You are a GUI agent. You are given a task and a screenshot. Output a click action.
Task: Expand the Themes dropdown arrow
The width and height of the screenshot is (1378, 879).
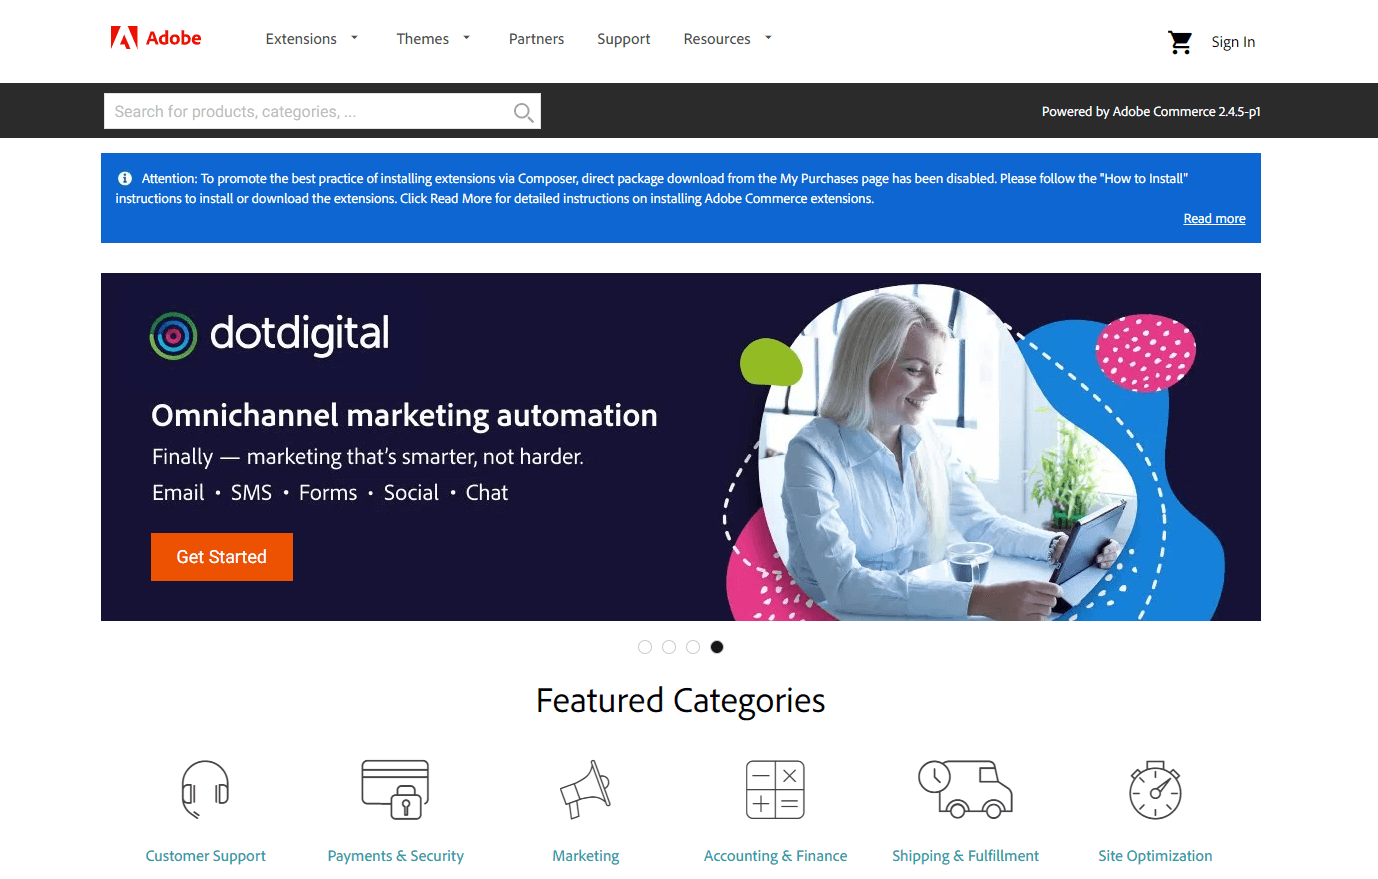coord(466,38)
